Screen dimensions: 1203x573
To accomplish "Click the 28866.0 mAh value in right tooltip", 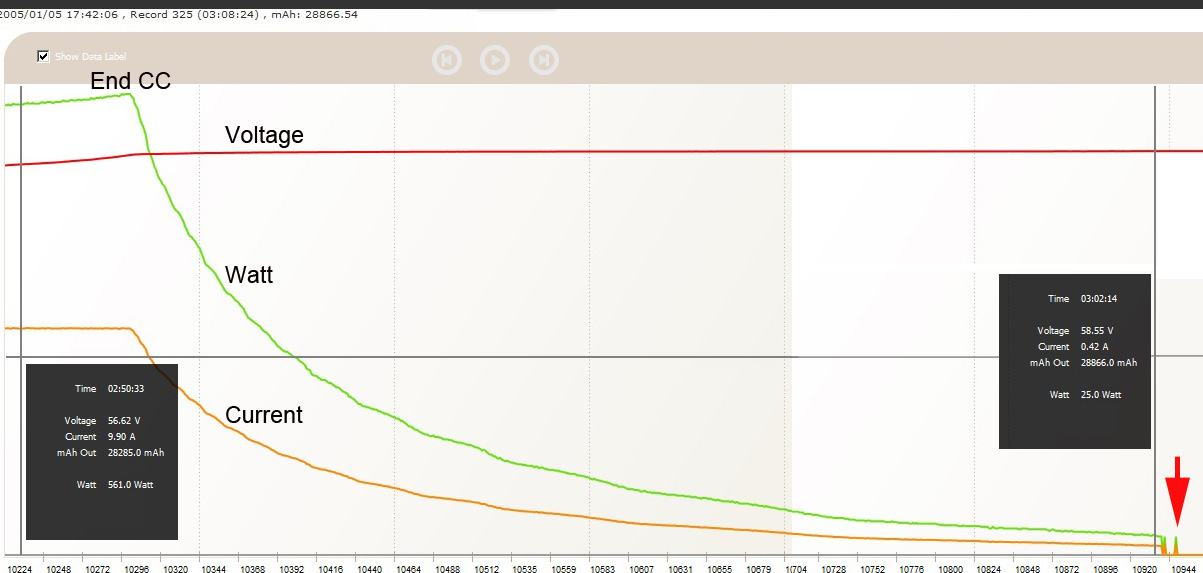I will point(1109,362).
